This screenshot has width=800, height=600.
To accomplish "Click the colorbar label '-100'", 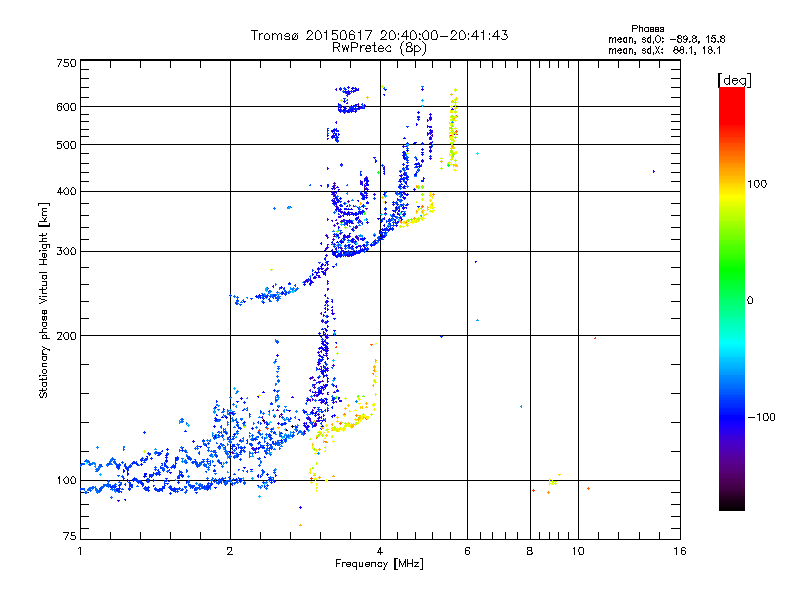I will tap(761, 417).
